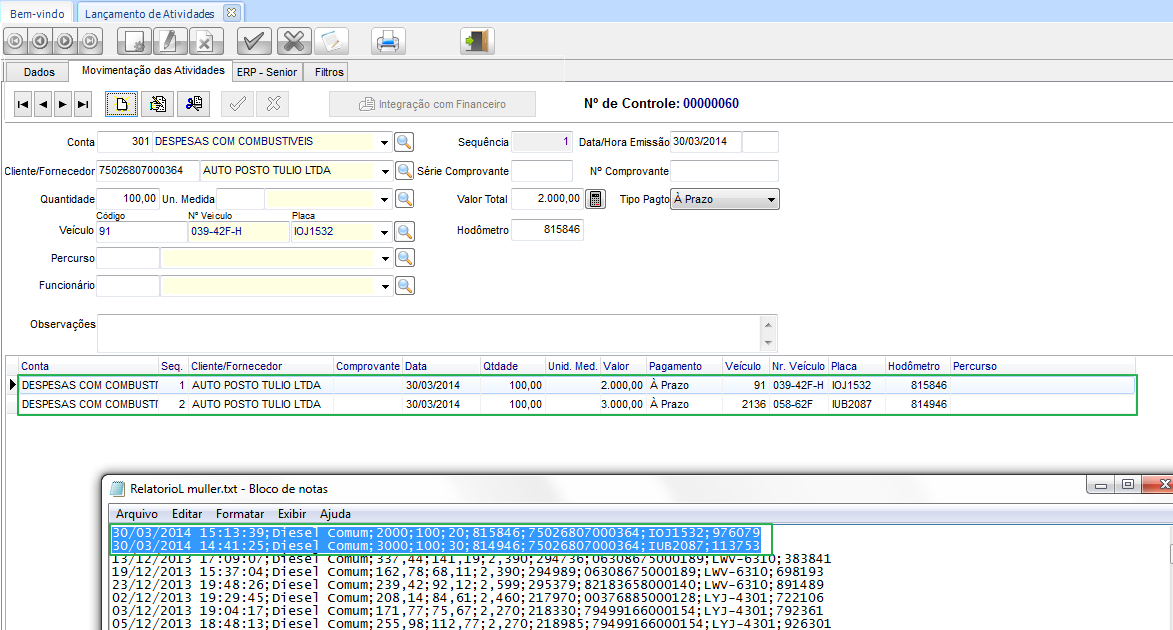Click the new blank page icon in the movement toolbar
This screenshot has height=630, width=1173.
coord(122,104)
